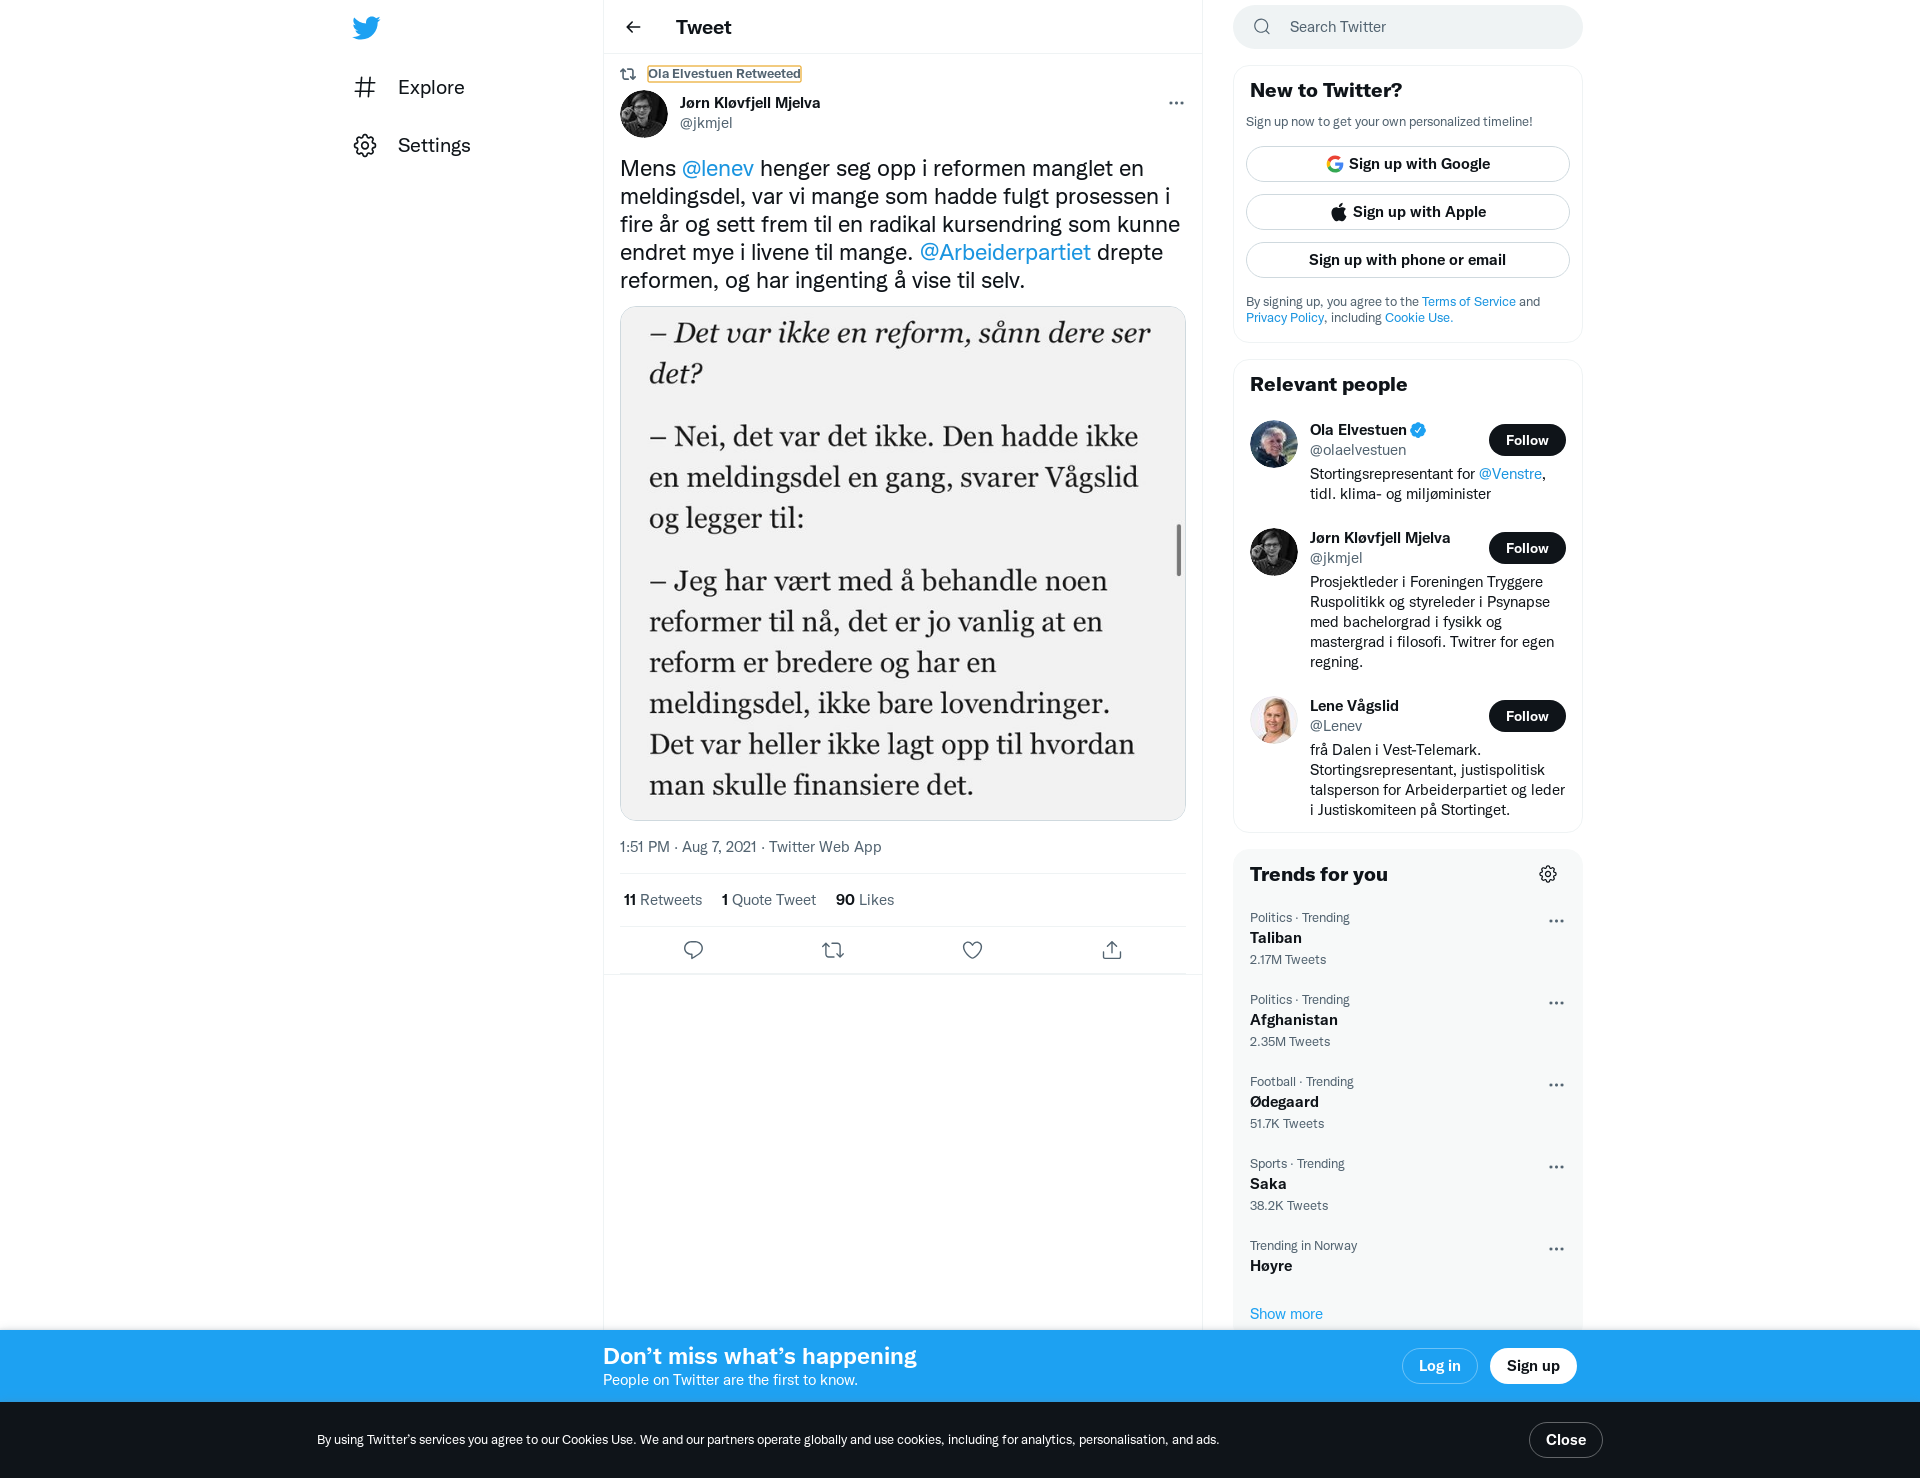The height and width of the screenshot is (1478, 1920).
Task: Open Jørn Kløvfjell Mjelva's avatar in tweet
Action: (x=644, y=114)
